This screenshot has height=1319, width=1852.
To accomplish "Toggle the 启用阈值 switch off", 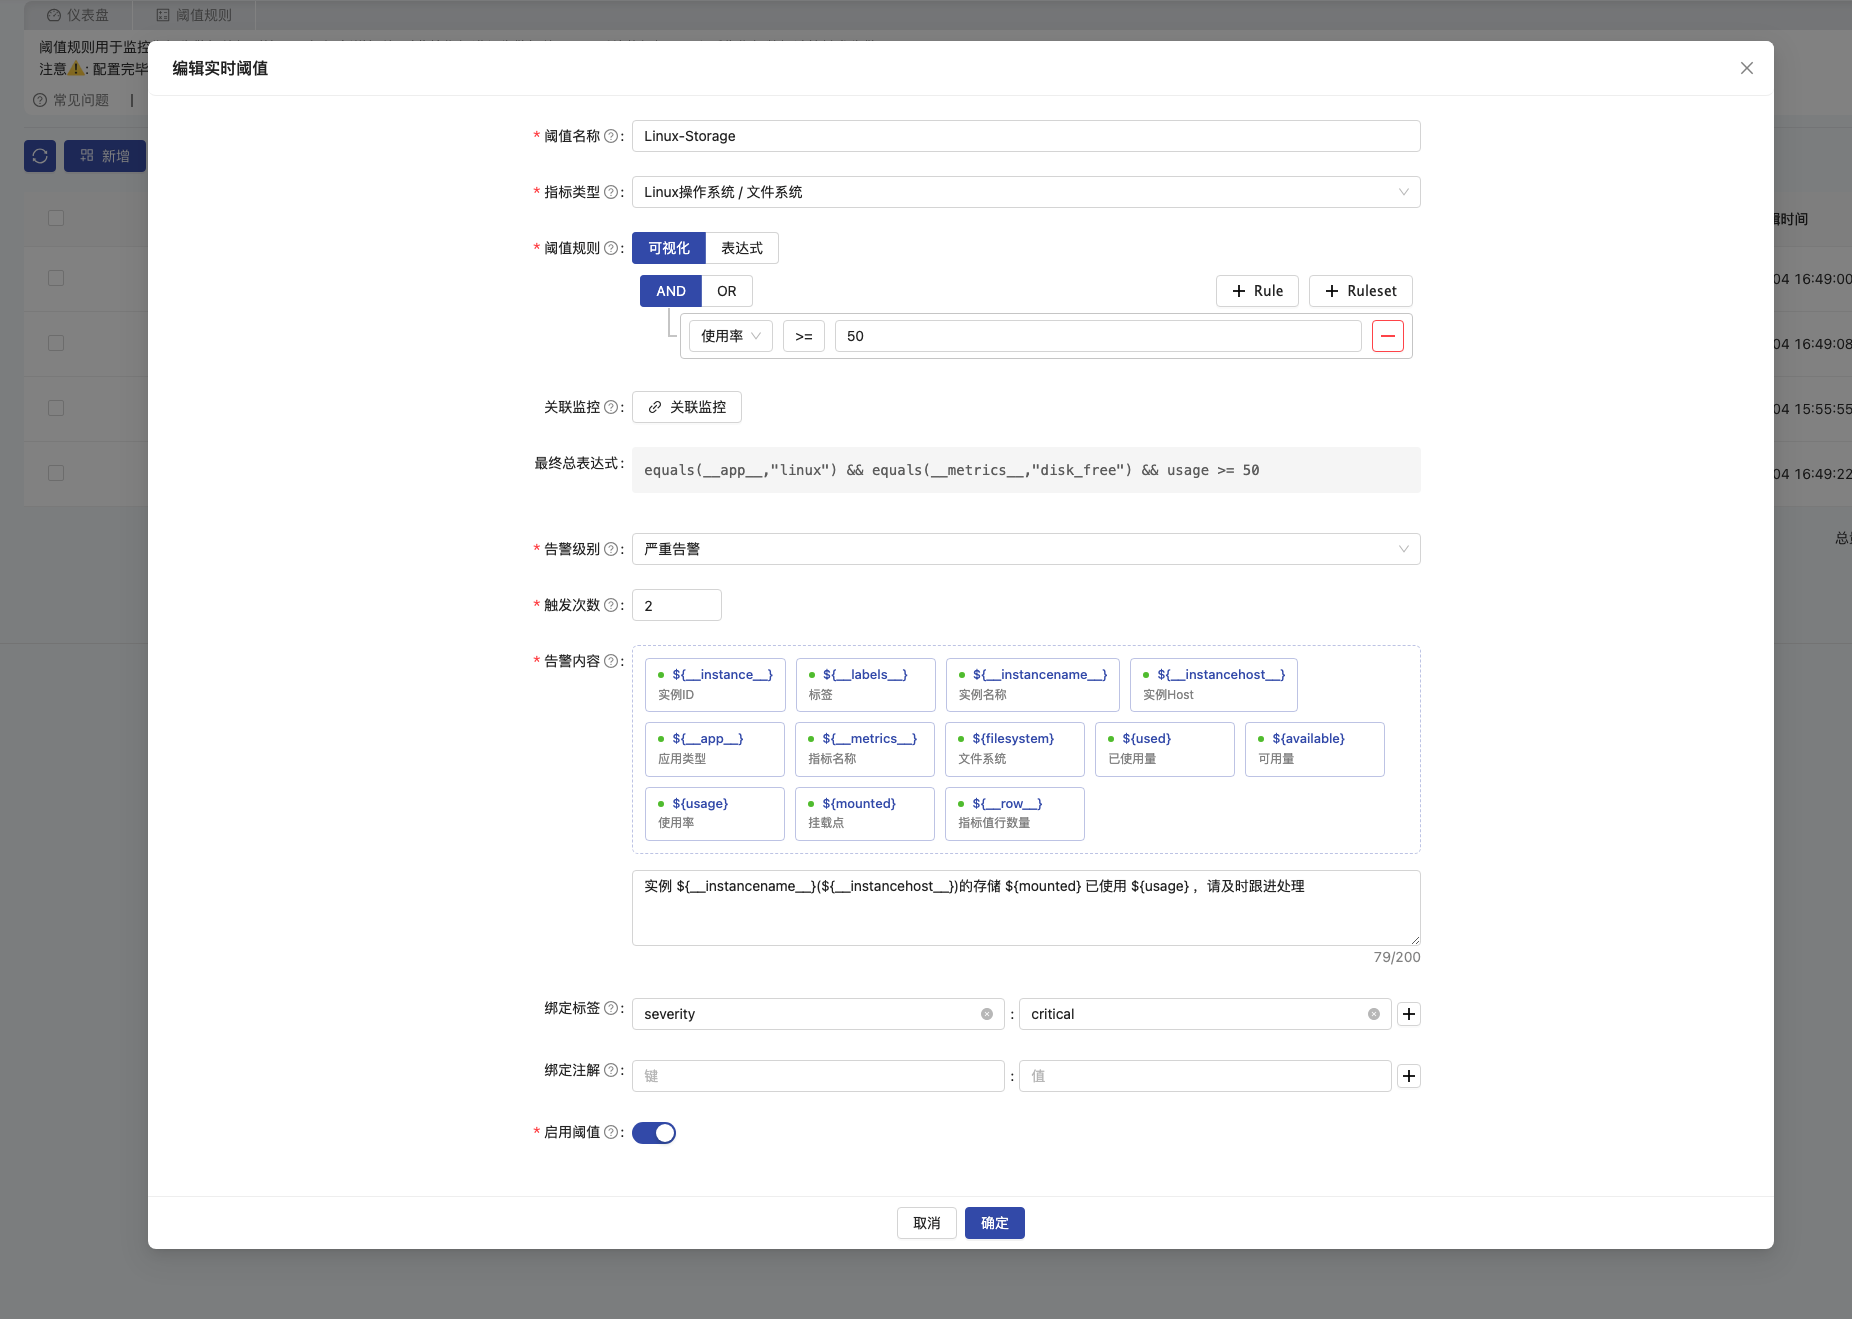I will tap(654, 1133).
